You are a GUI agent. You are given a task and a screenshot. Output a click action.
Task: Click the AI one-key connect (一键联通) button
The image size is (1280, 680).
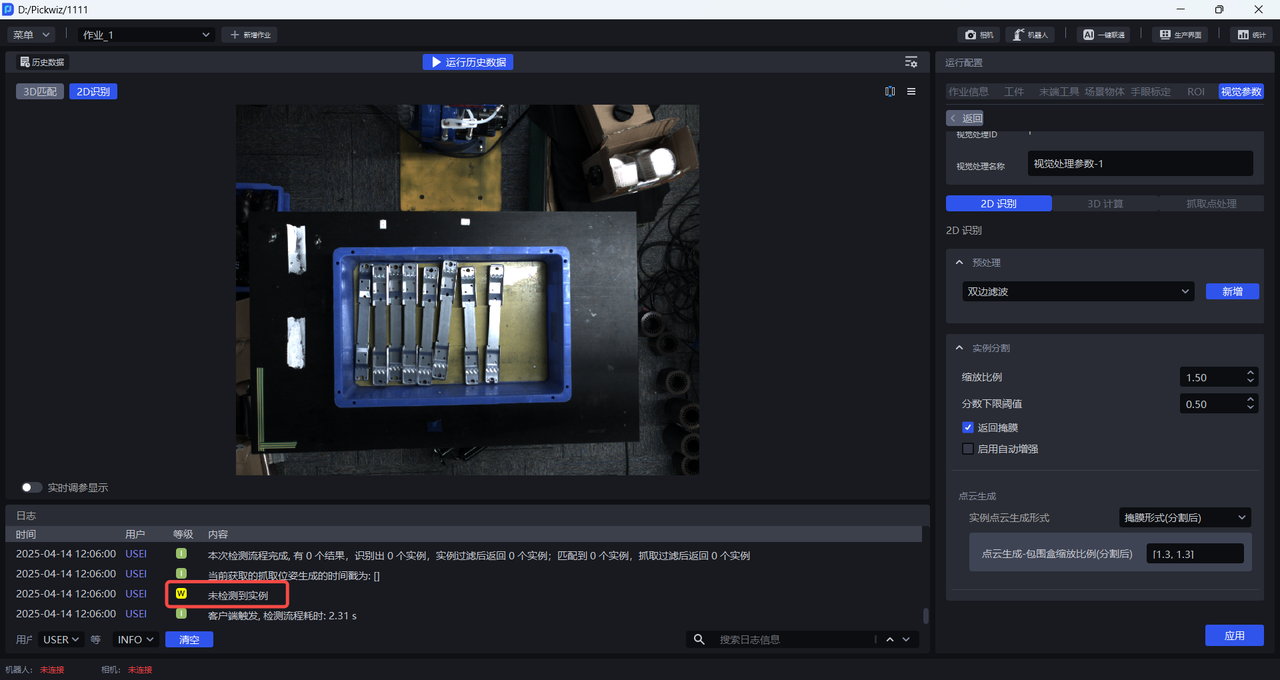1103,34
